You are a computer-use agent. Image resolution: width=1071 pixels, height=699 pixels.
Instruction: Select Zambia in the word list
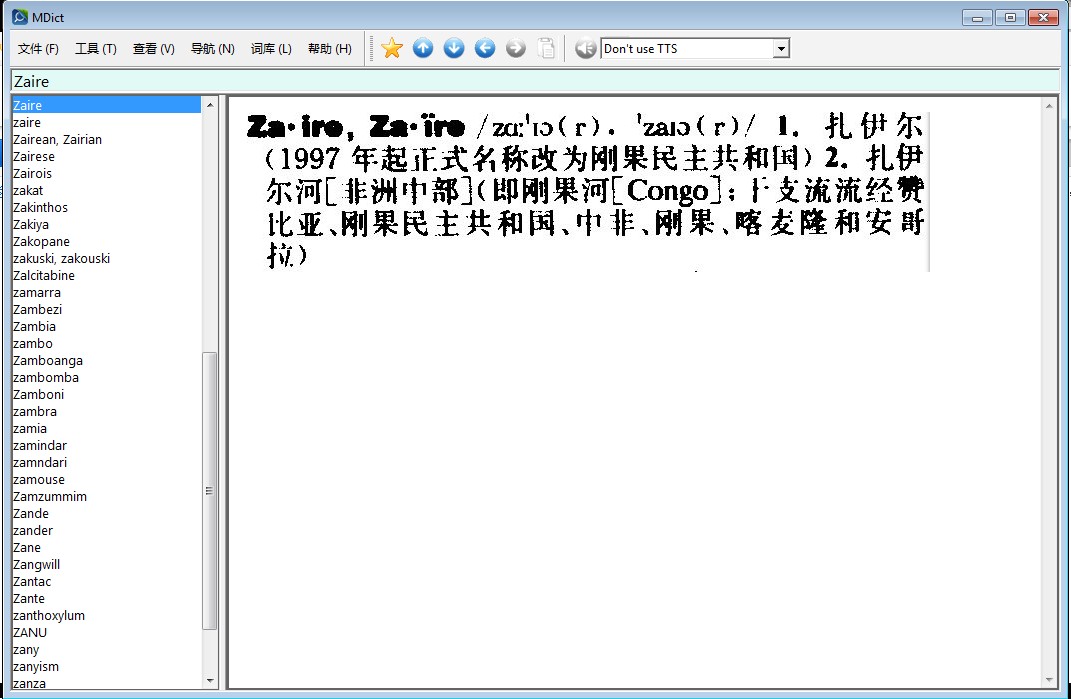tap(34, 327)
